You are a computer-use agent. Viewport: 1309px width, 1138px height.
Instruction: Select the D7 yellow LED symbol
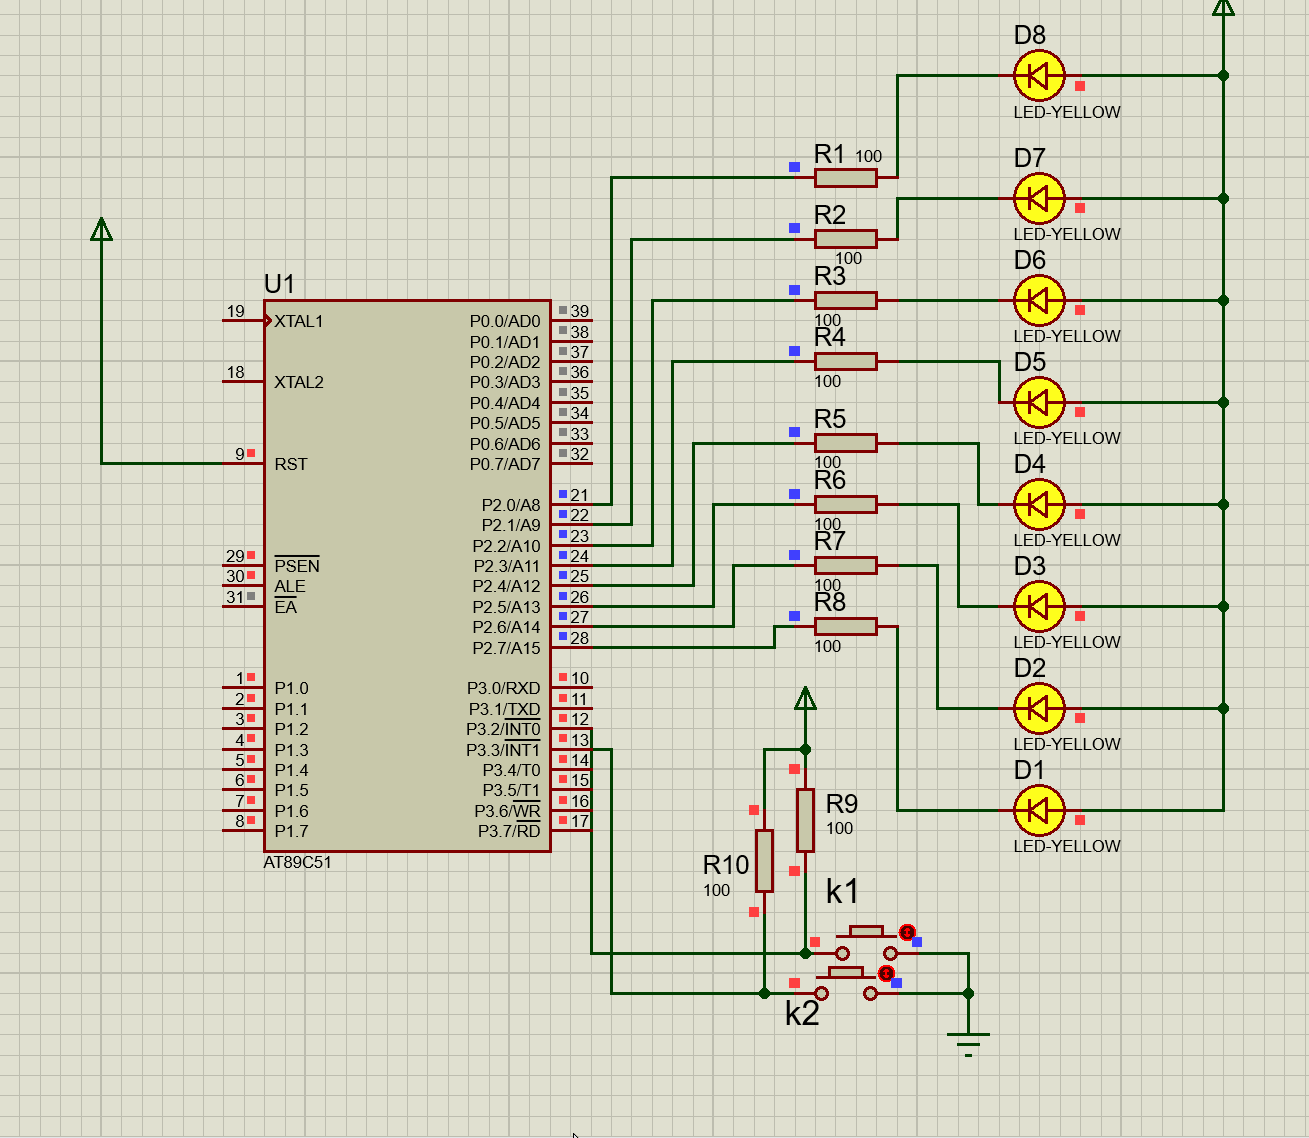[1039, 198]
